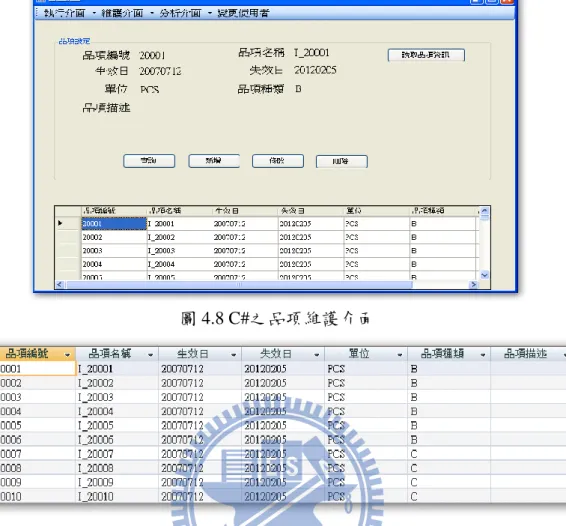
Task: Open the 生效日 column dropdown in the lower table
Action: (234, 355)
